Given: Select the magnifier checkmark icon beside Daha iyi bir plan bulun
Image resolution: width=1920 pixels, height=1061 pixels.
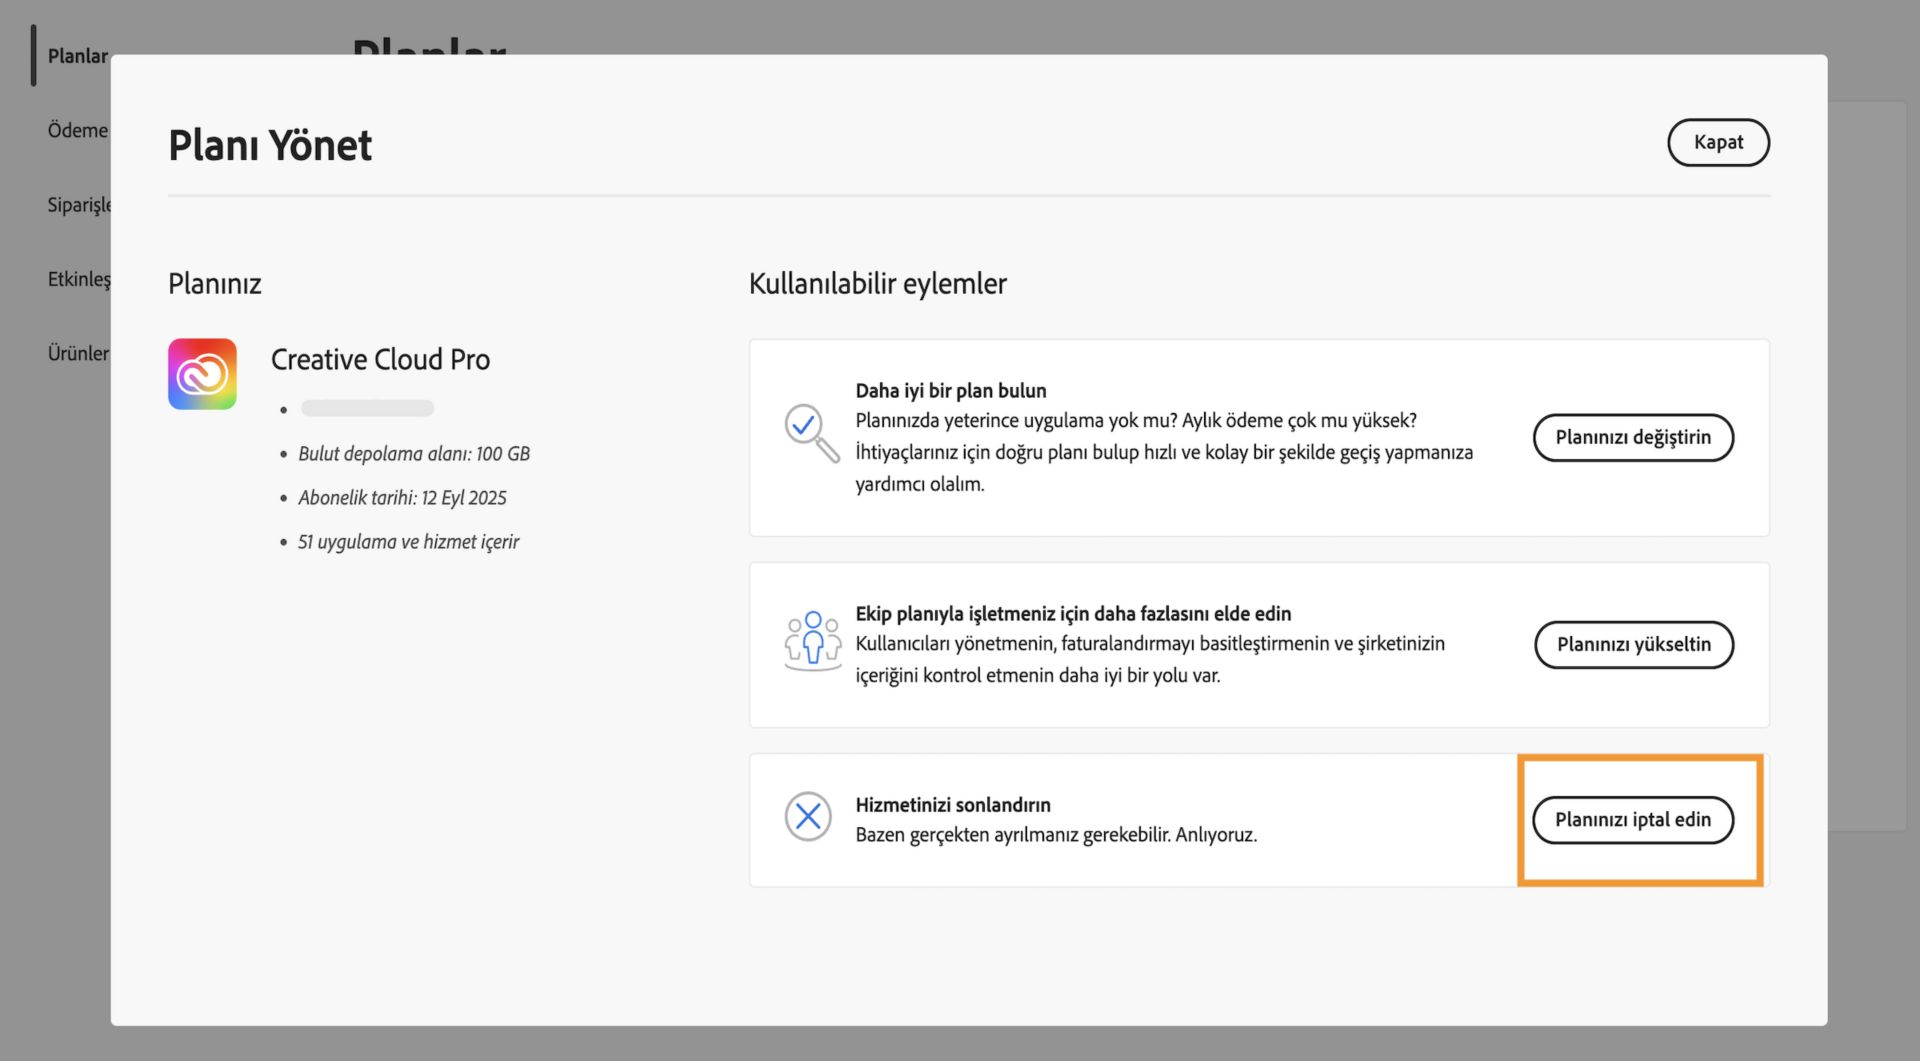Looking at the screenshot, I should tap(813, 437).
